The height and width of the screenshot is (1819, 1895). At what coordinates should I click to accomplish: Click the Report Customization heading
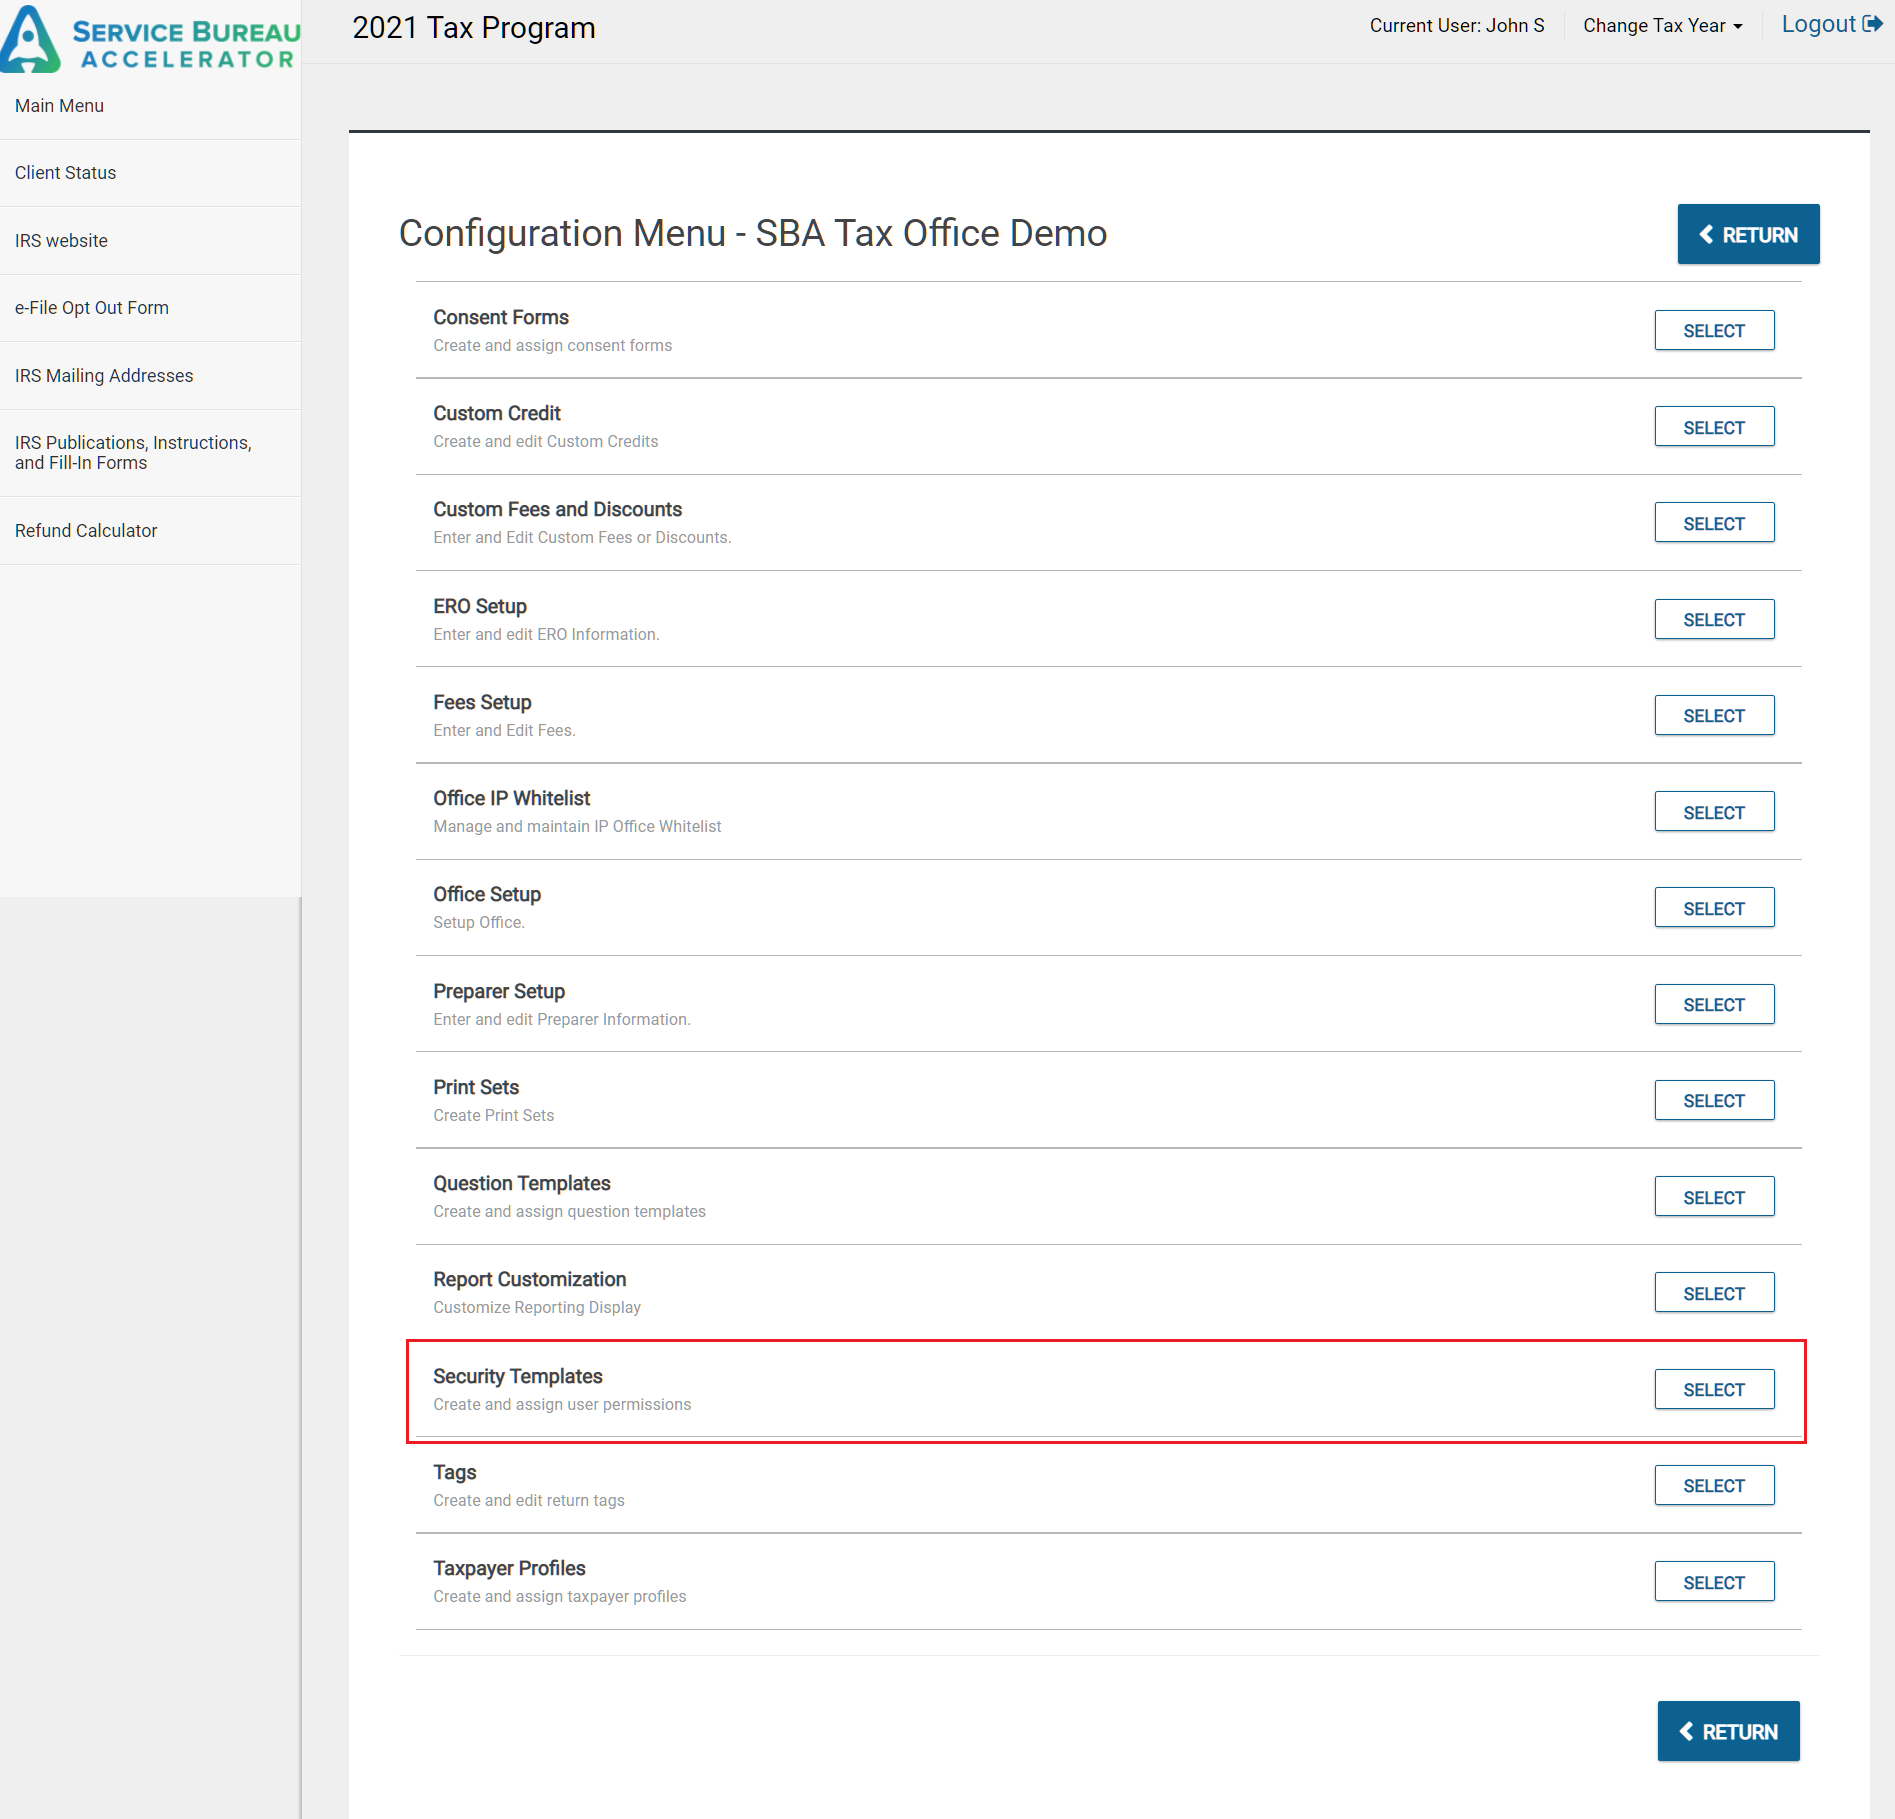(529, 1280)
